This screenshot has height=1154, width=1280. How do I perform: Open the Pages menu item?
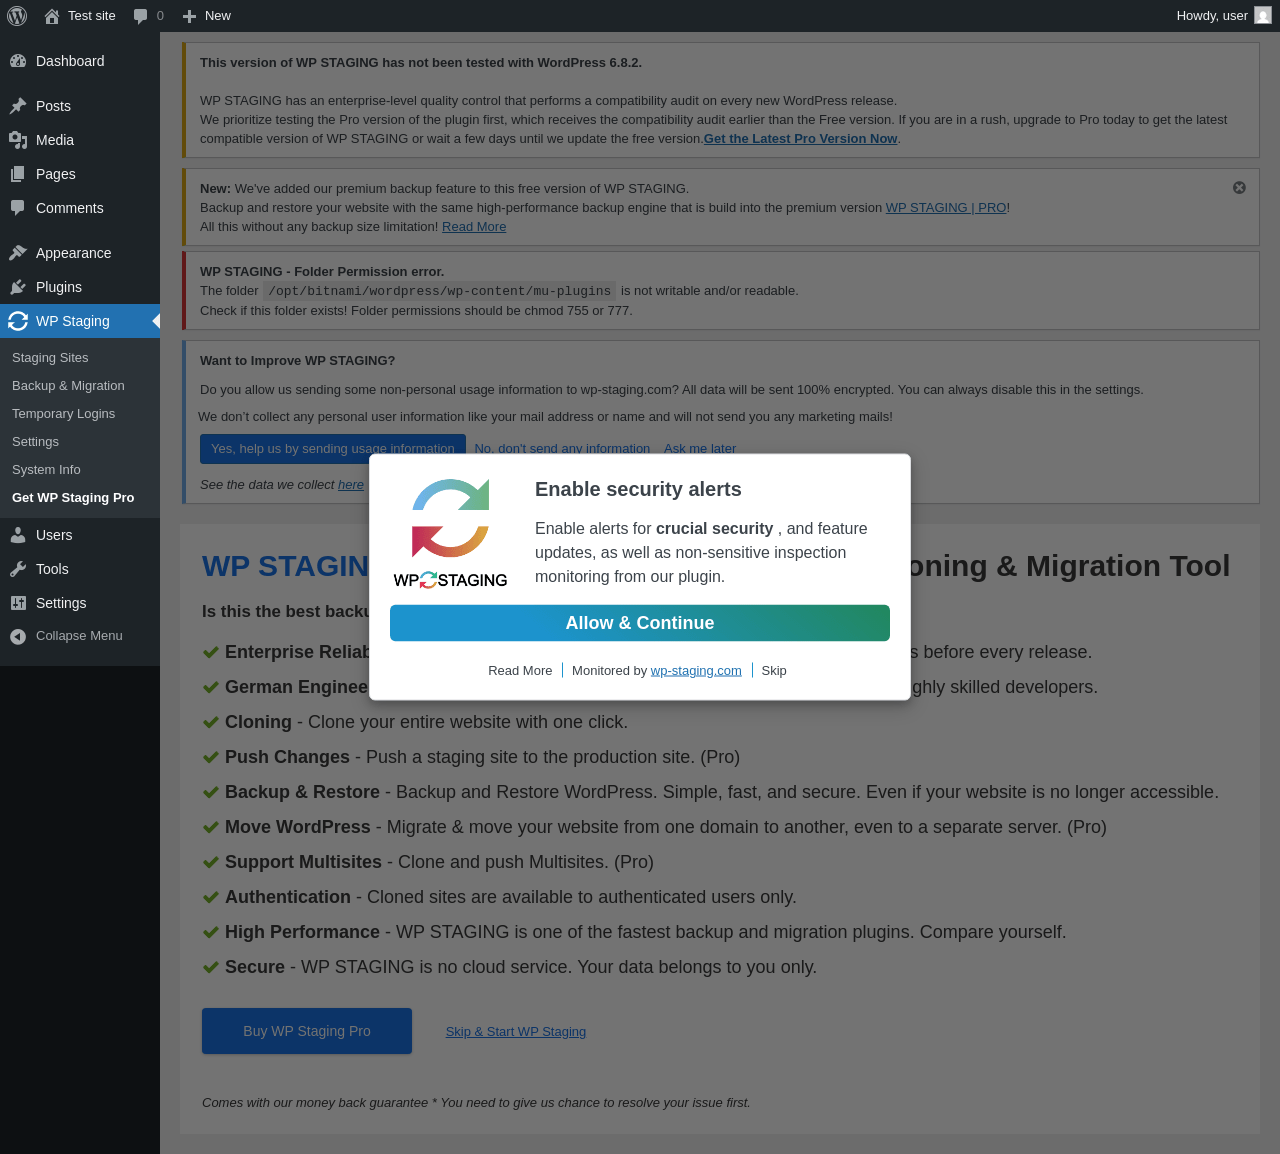(80, 174)
